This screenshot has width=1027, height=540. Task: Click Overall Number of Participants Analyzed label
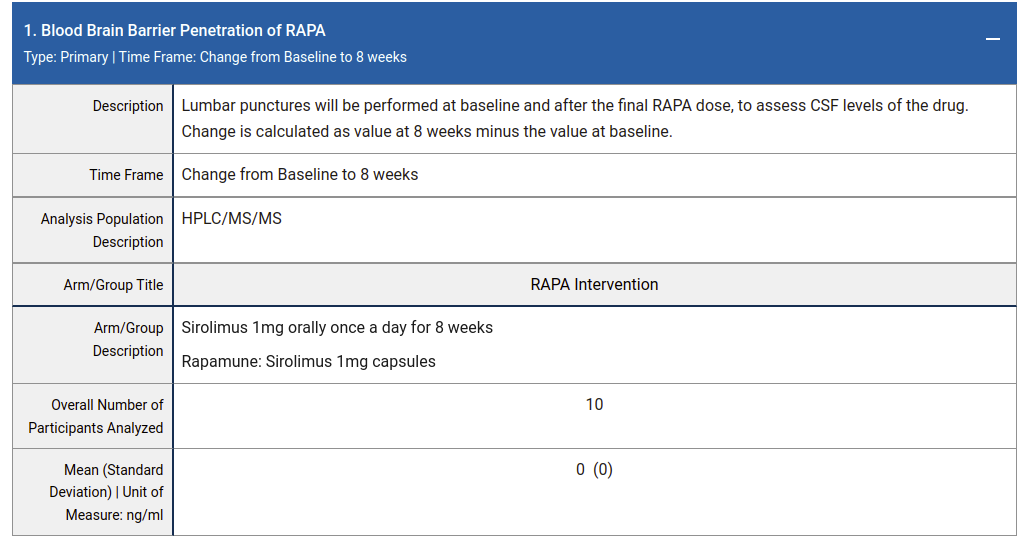pos(96,416)
